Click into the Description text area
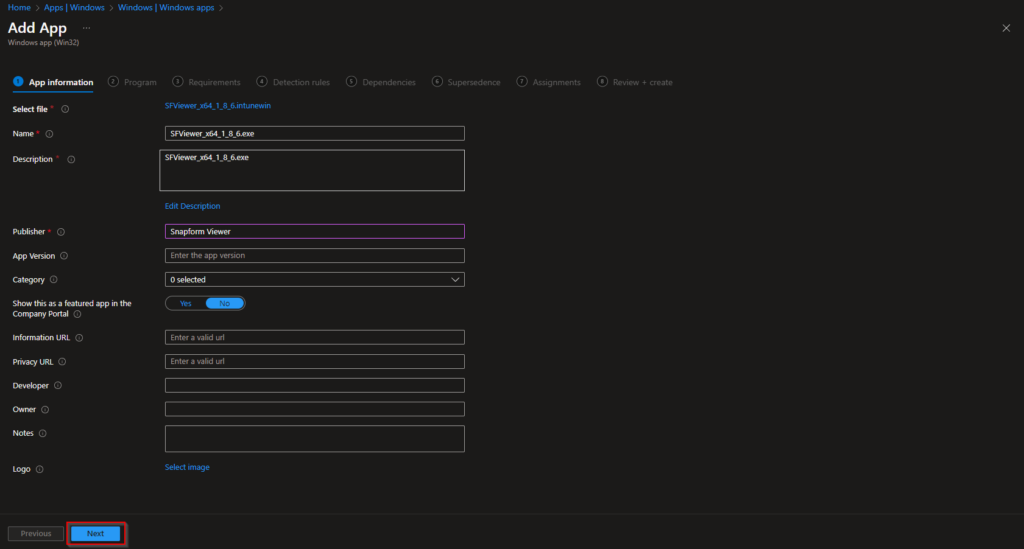The width and height of the screenshot is (1024, 549). pos(312,170)
